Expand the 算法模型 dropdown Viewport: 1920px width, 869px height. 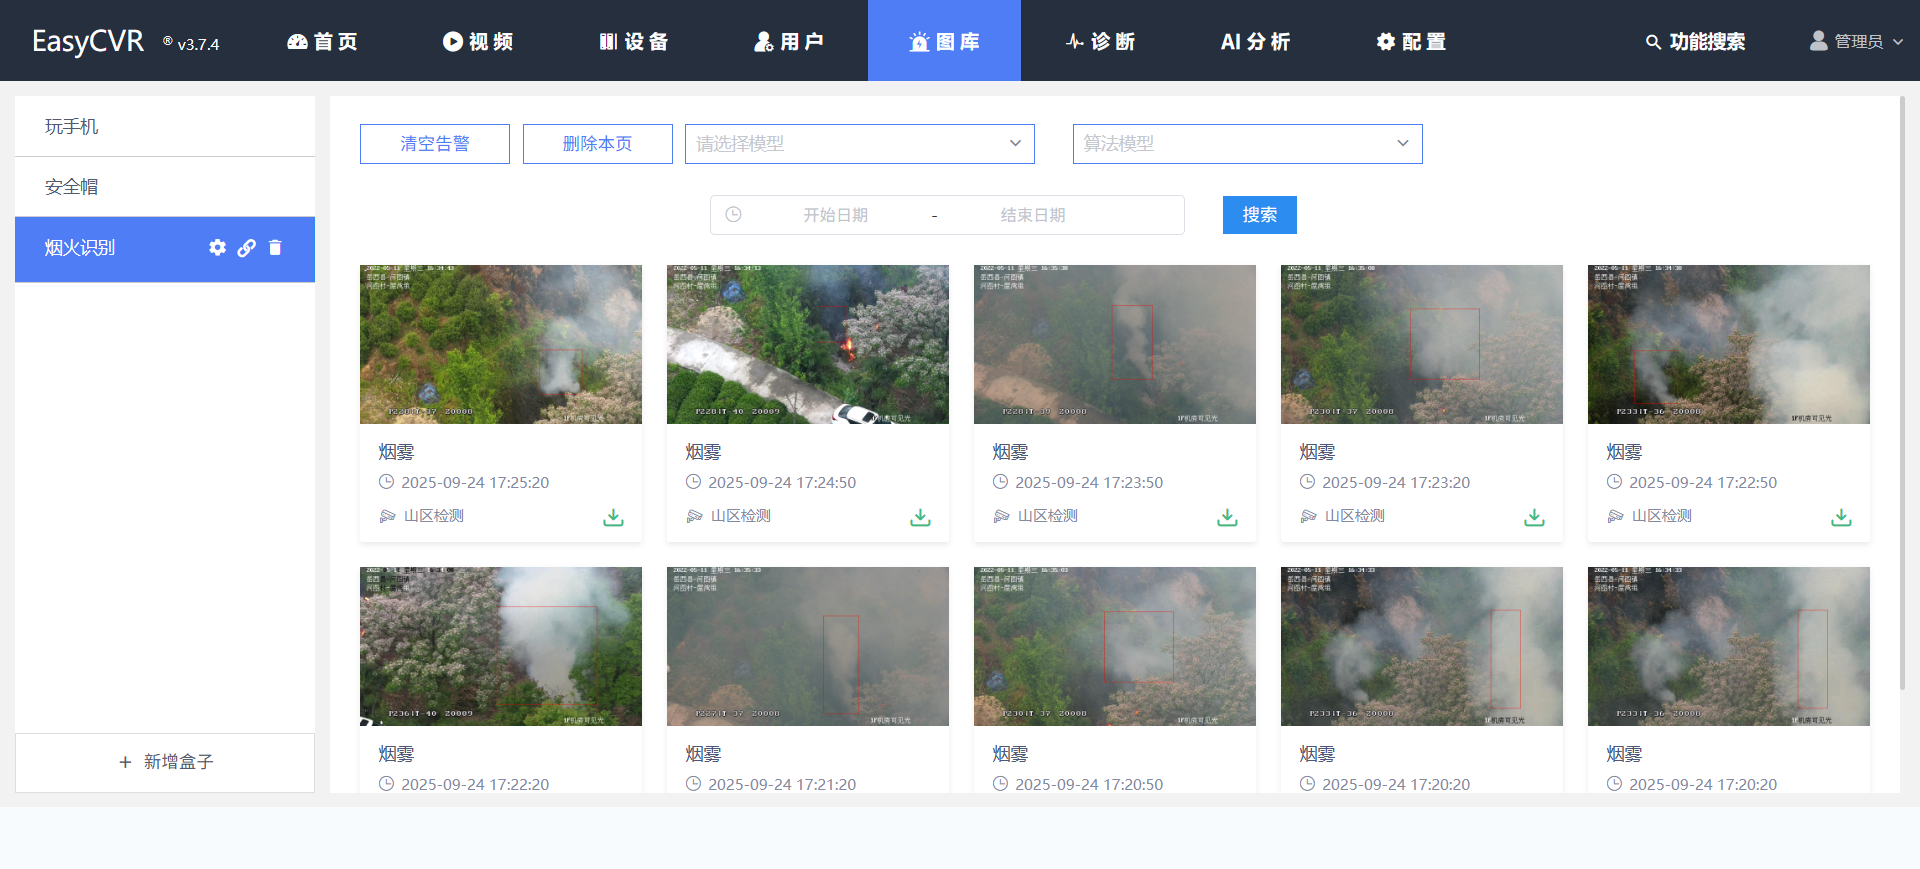coord(1247,144)
